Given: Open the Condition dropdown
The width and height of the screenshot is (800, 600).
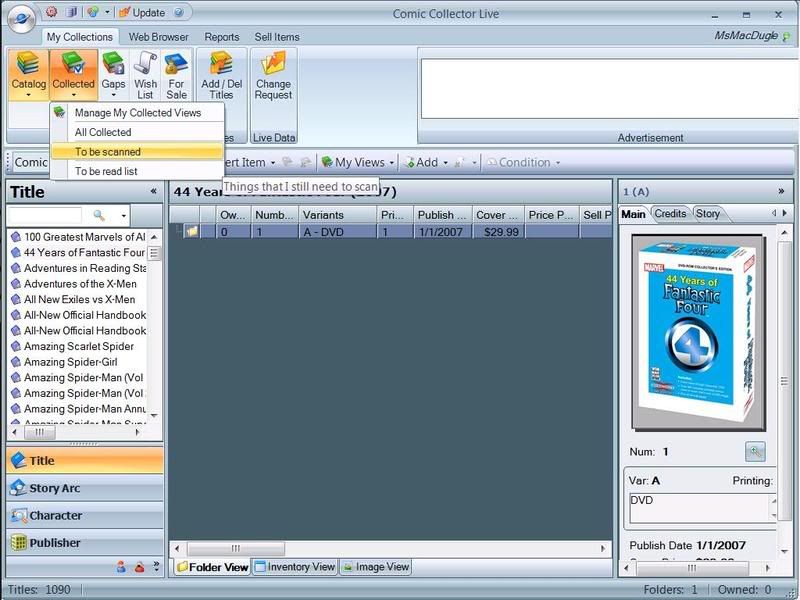Looking at the screenshot, I should 524,163.
